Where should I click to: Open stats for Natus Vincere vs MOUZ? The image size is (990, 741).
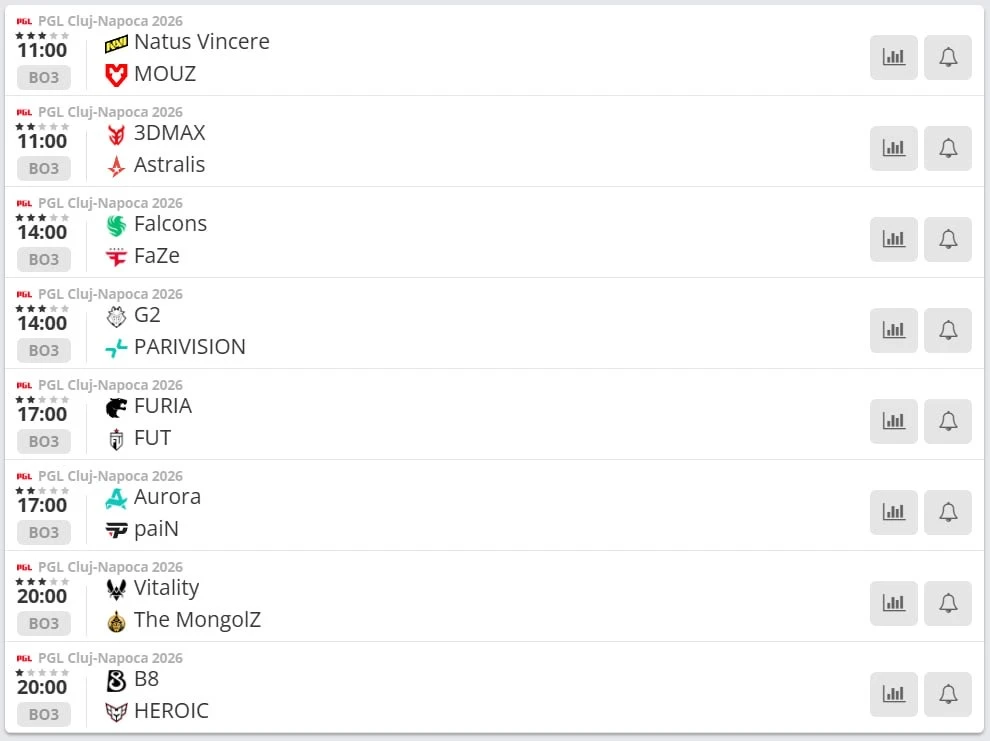893,58
